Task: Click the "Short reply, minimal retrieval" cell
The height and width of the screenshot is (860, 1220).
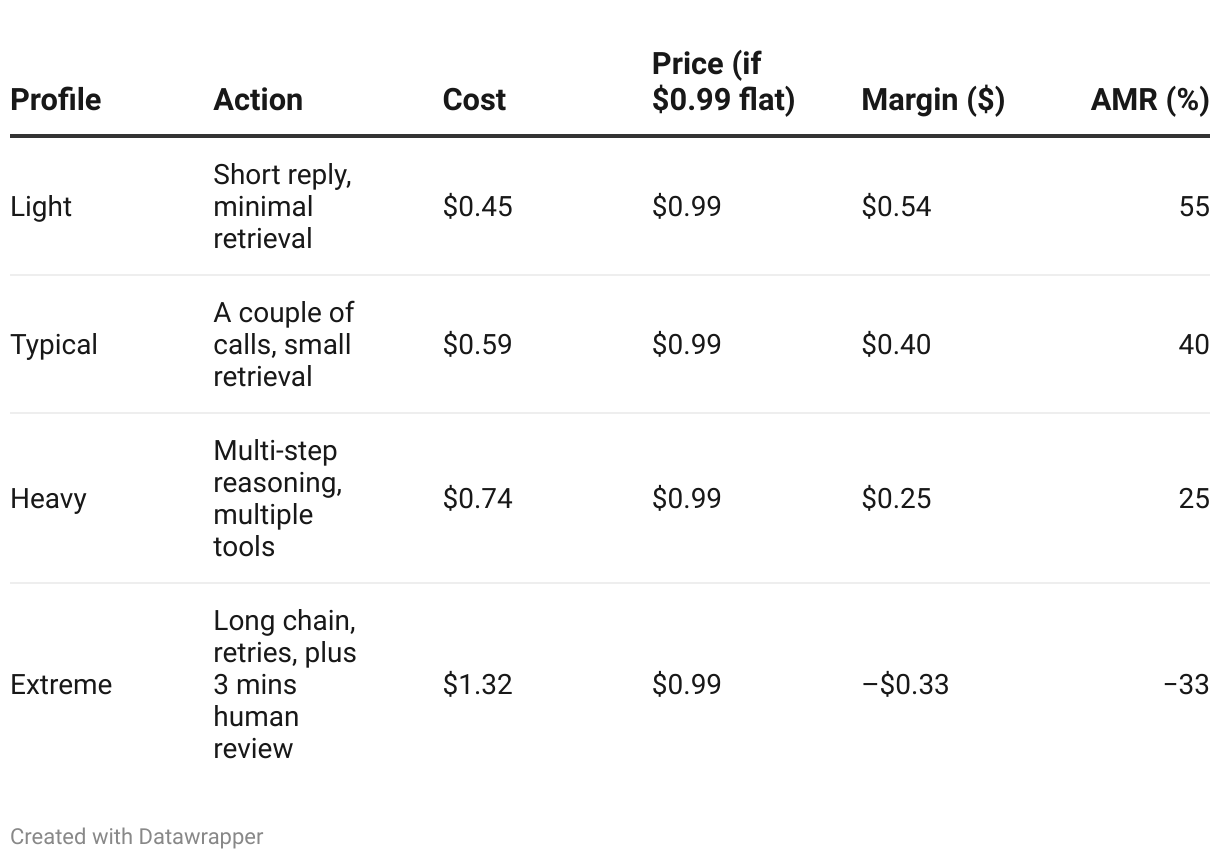Action: click(x=282, y=207)
